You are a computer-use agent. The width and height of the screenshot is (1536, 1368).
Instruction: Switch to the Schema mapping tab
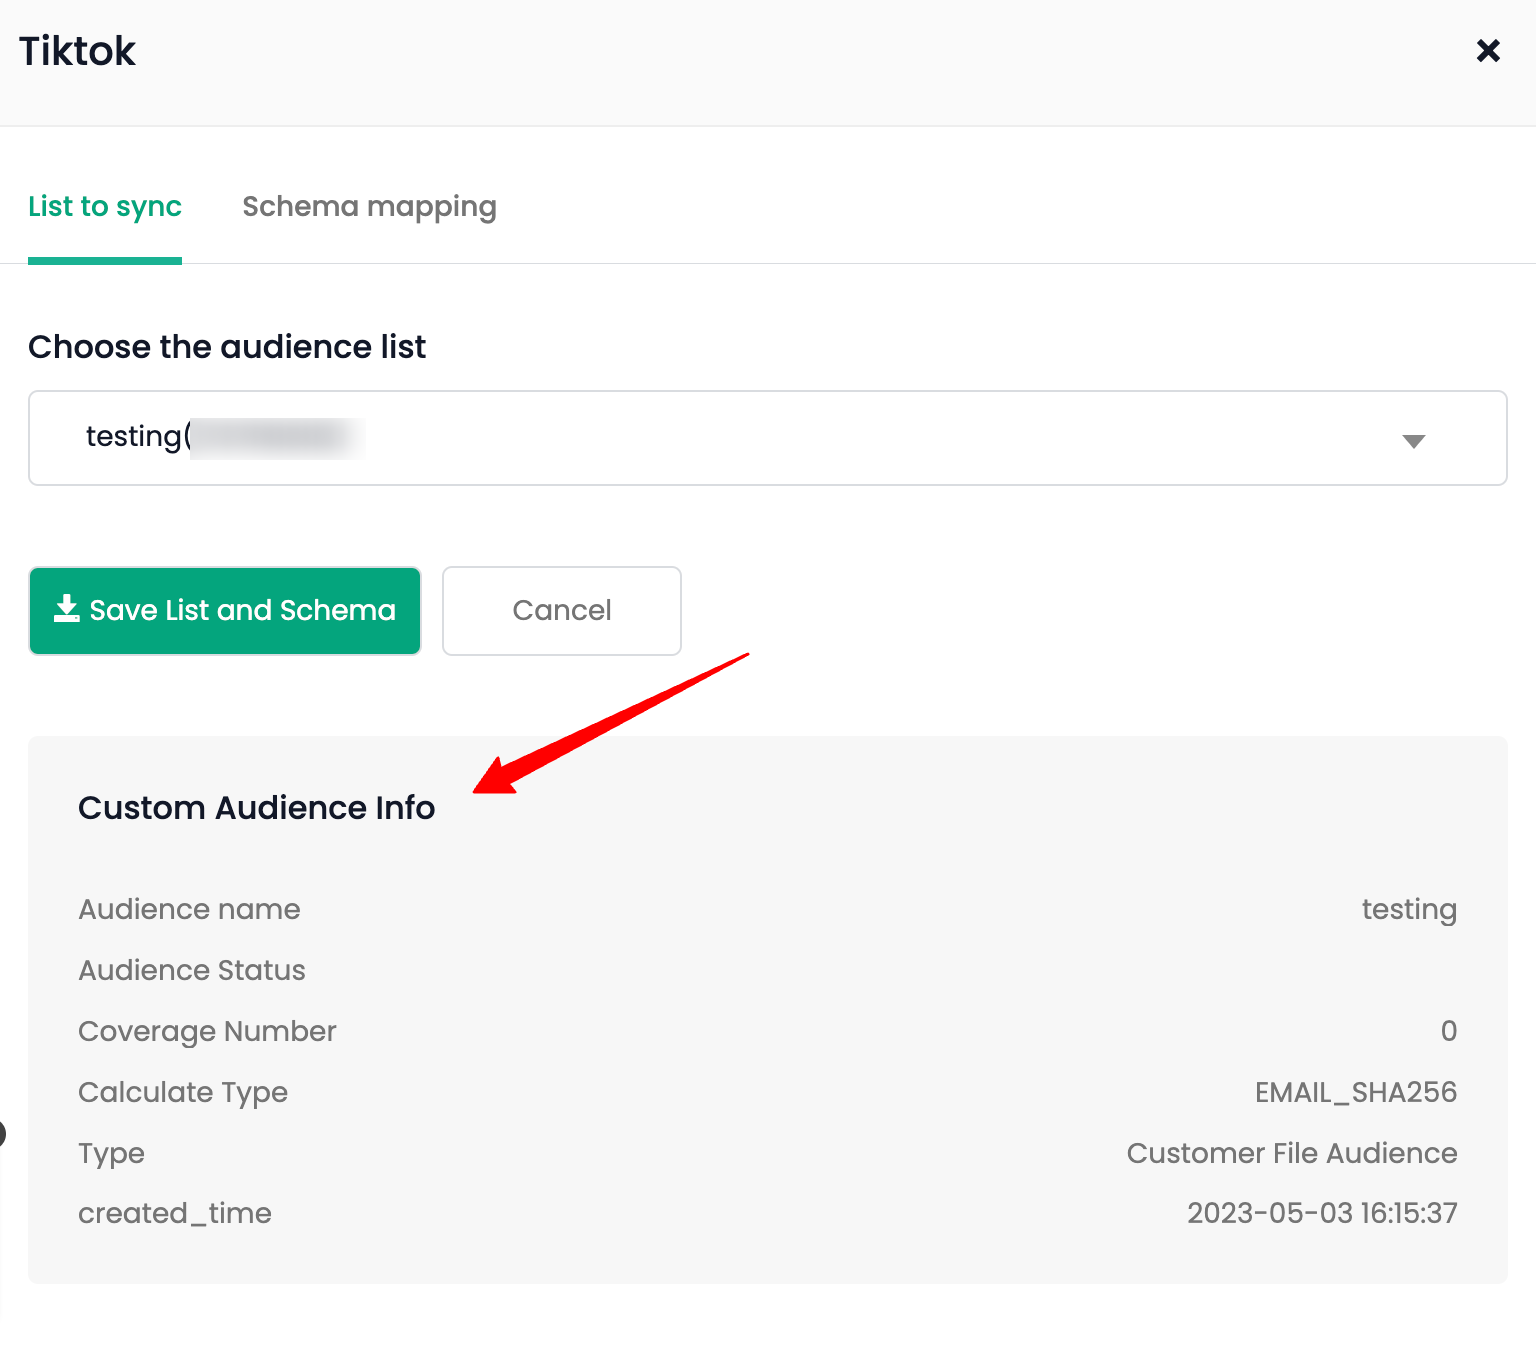[368, 207]
